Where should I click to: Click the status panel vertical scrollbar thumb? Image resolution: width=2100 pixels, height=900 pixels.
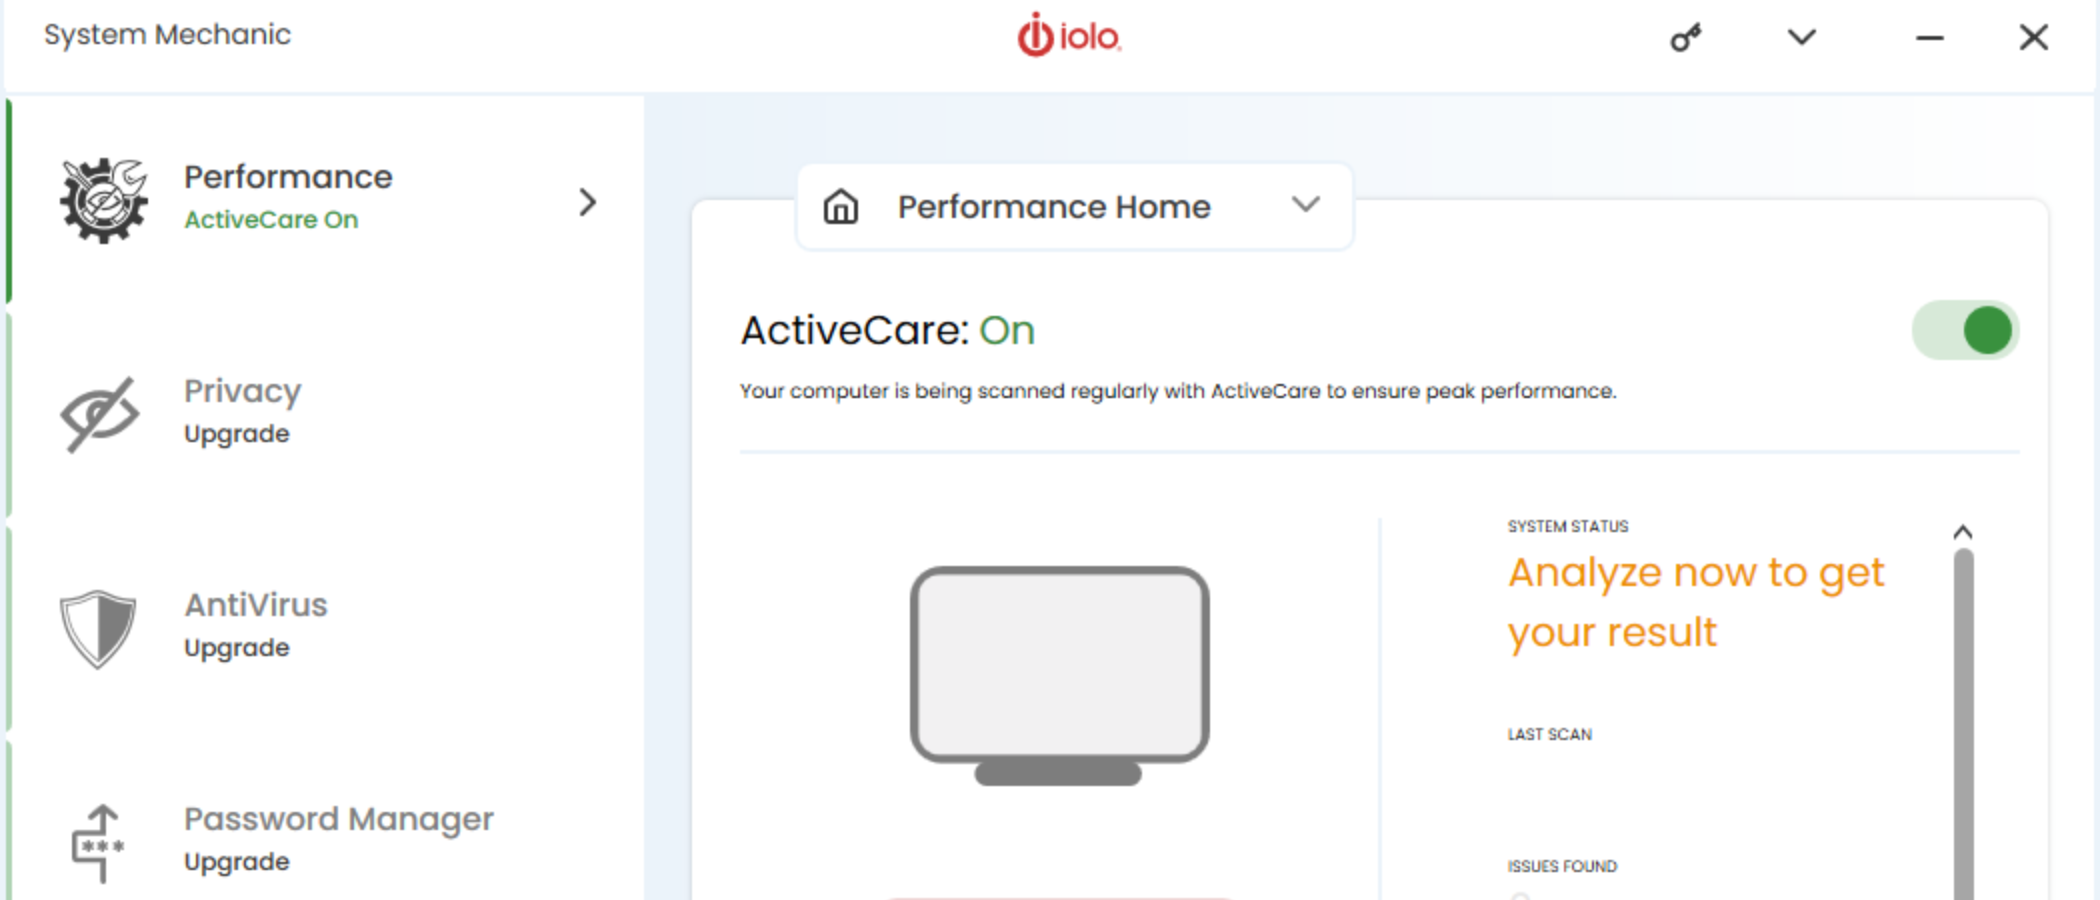[1964, 724]
